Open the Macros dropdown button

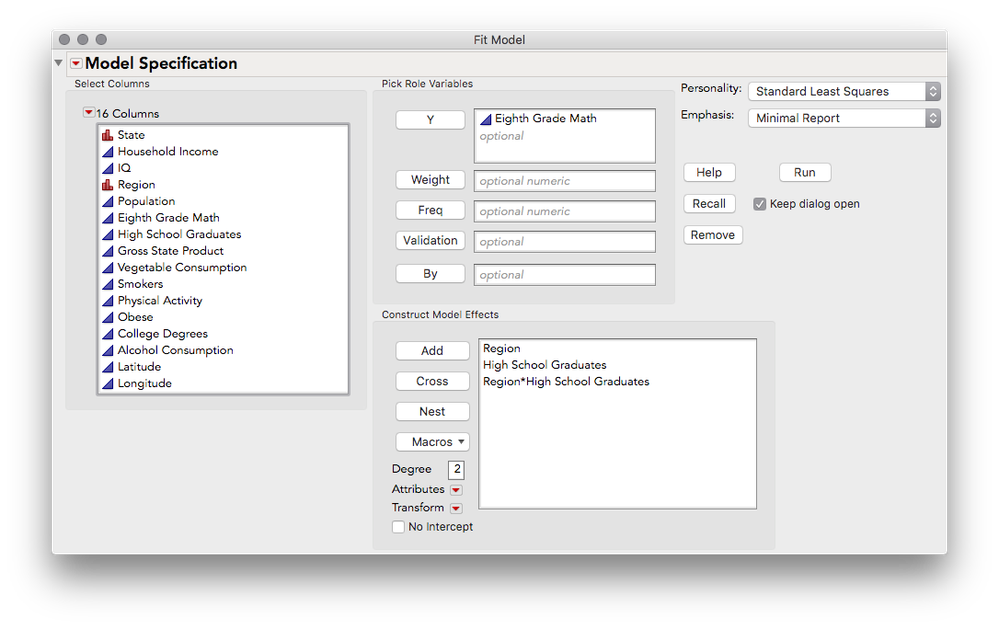pos(433,441)
